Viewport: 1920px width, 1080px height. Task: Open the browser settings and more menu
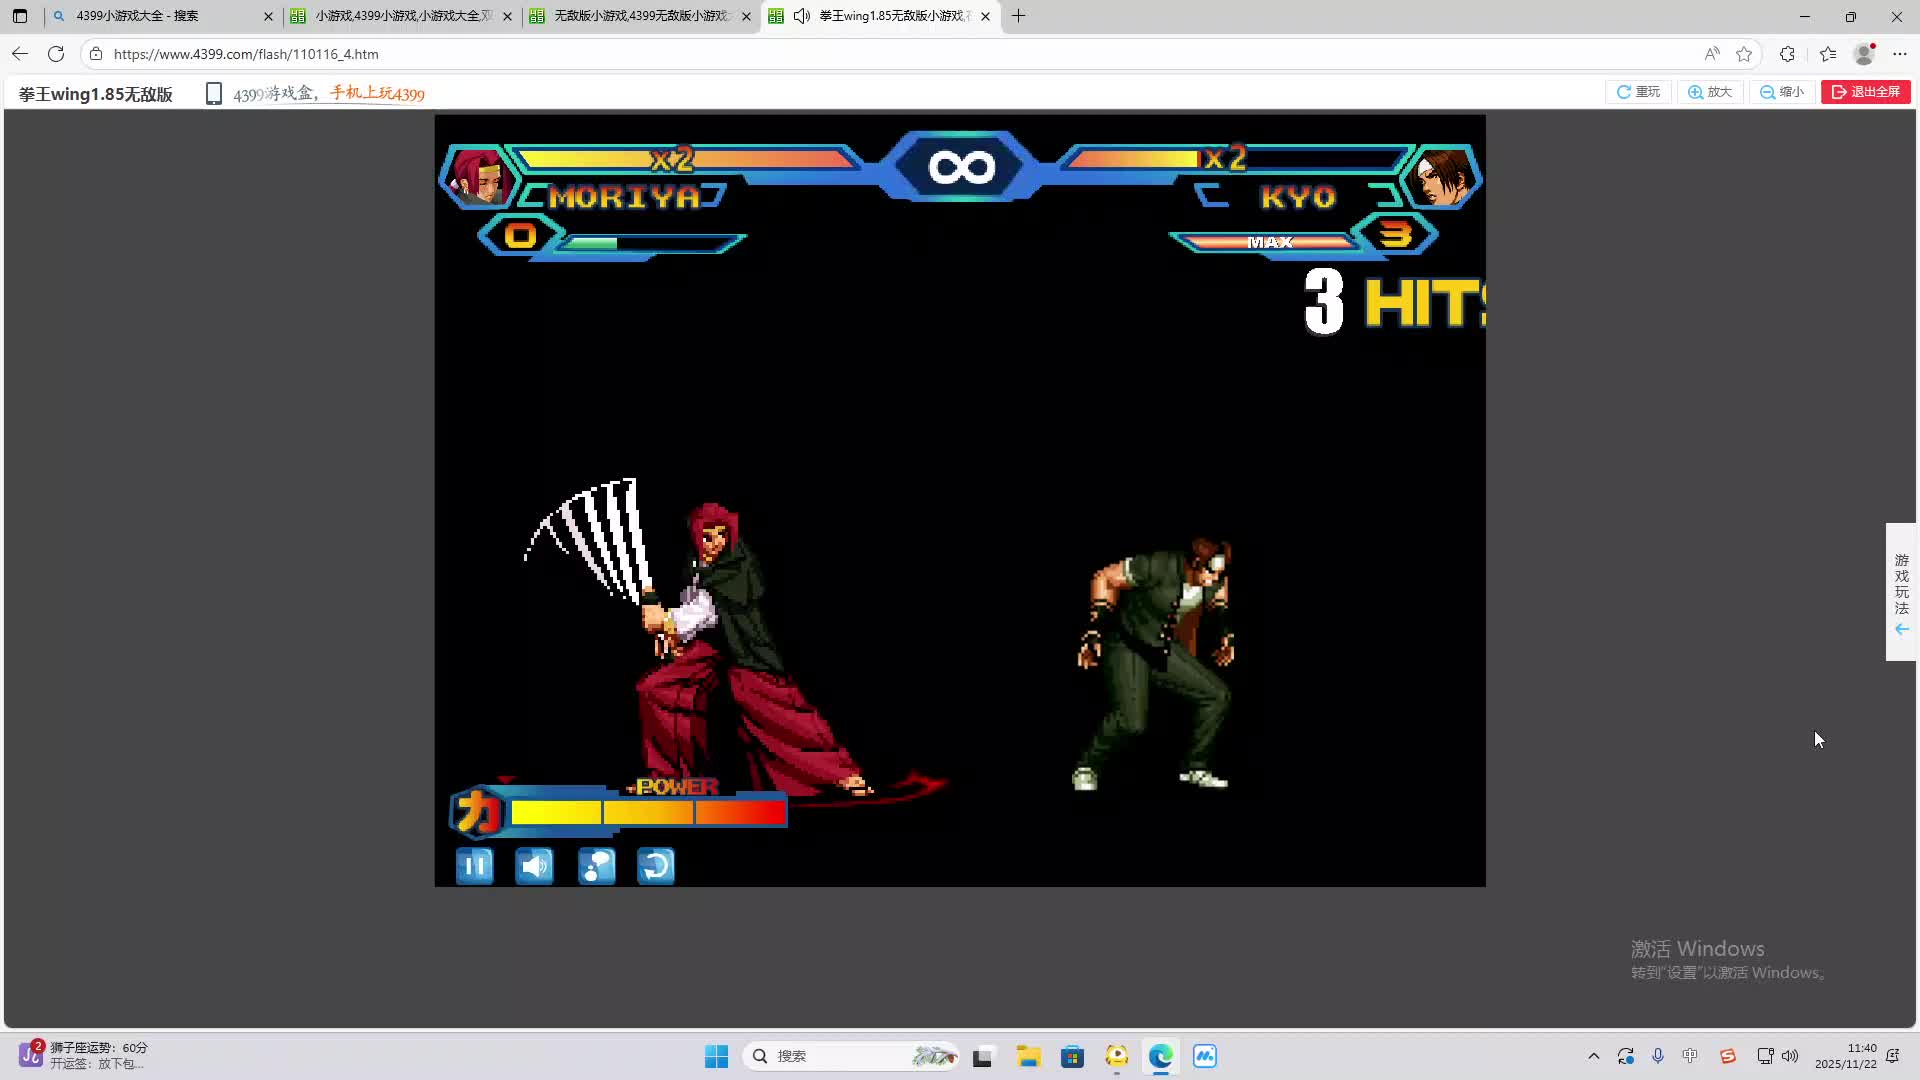[1900, 54]
